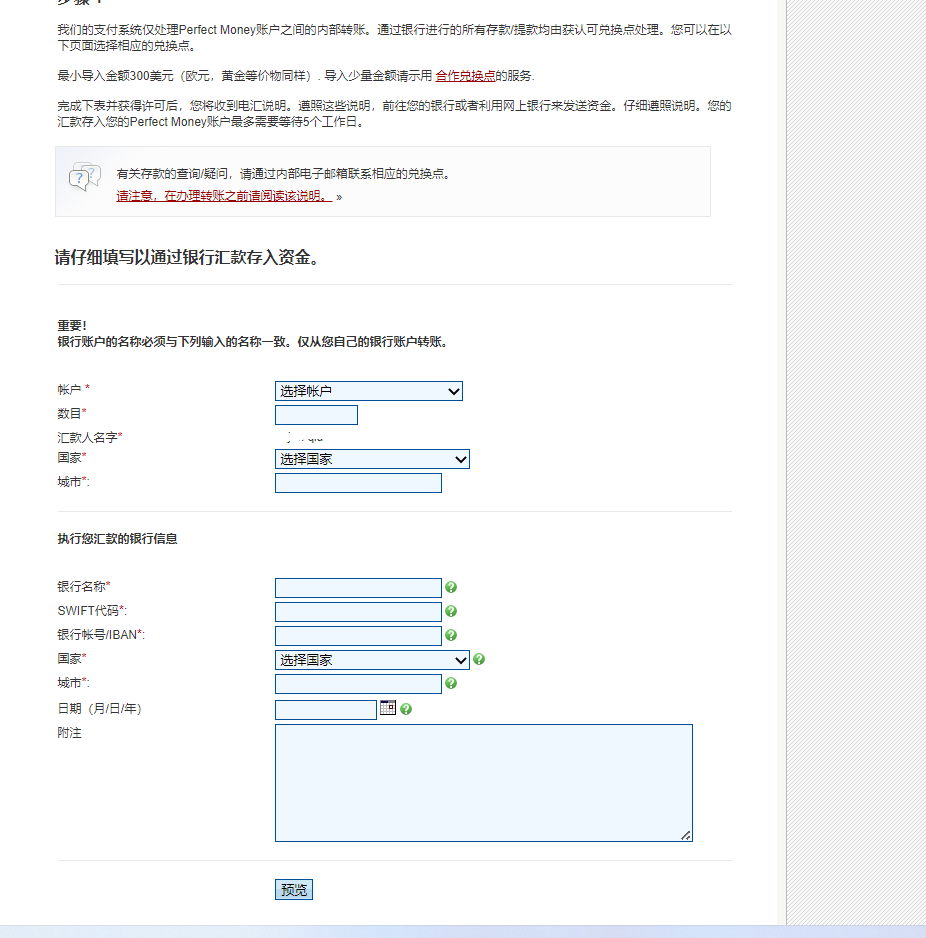The width and height of the screenshot is (926, 938).
Task: View help icon beside the bank 城市 field
Action: pyautogui.click(x=451, y=684)
